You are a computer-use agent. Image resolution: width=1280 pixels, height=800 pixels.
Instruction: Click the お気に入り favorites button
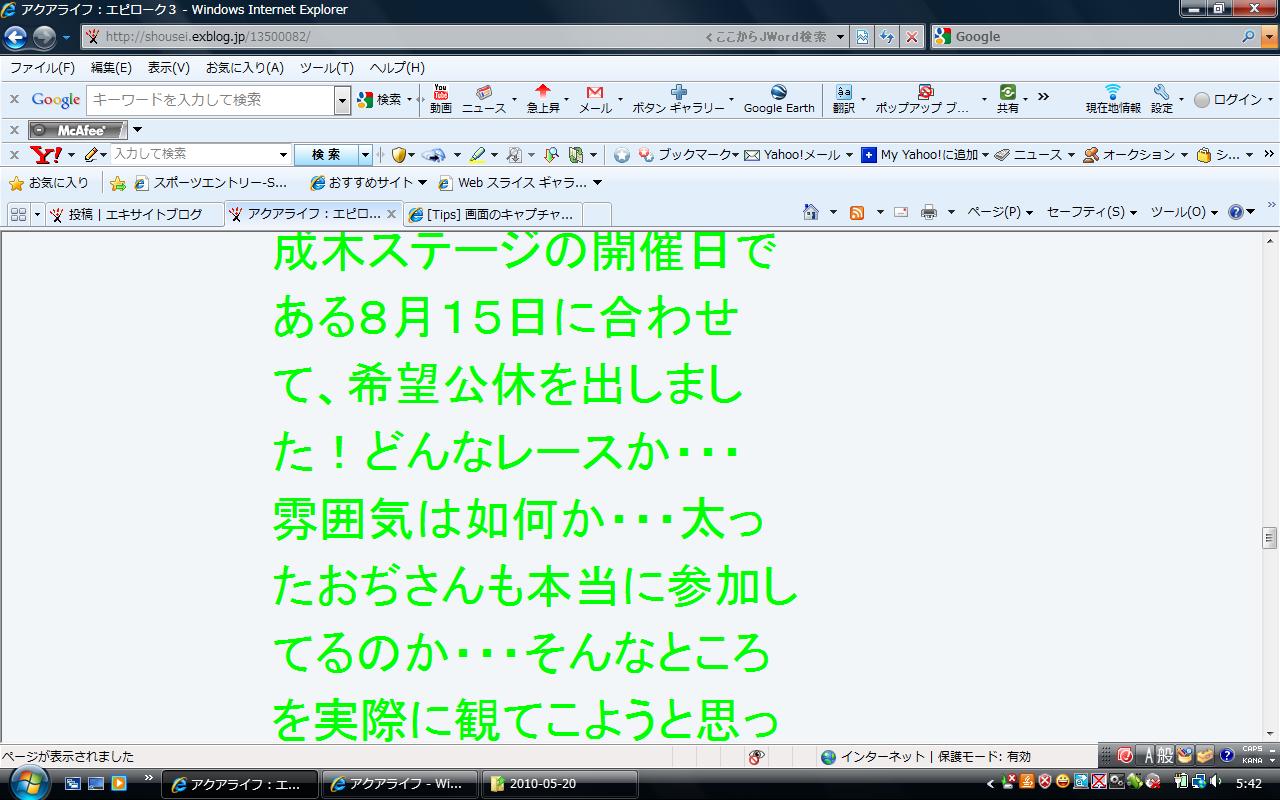coord(49,183)
